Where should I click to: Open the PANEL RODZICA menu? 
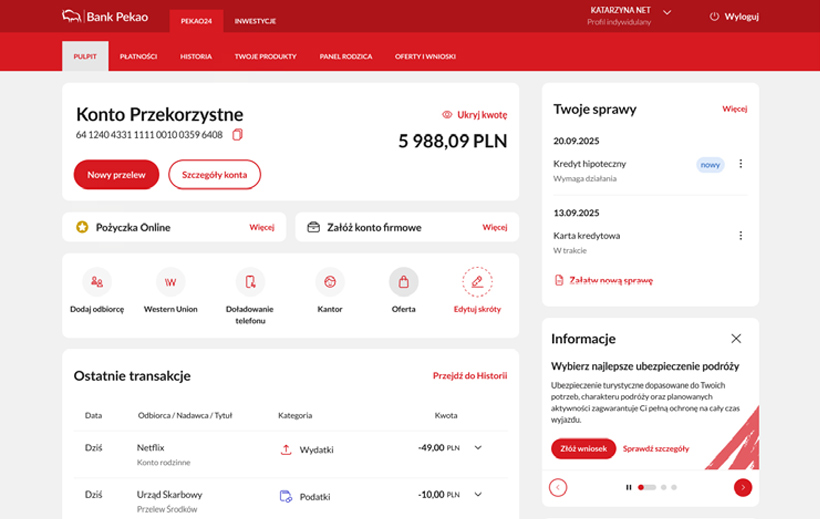tap(346, 56)
